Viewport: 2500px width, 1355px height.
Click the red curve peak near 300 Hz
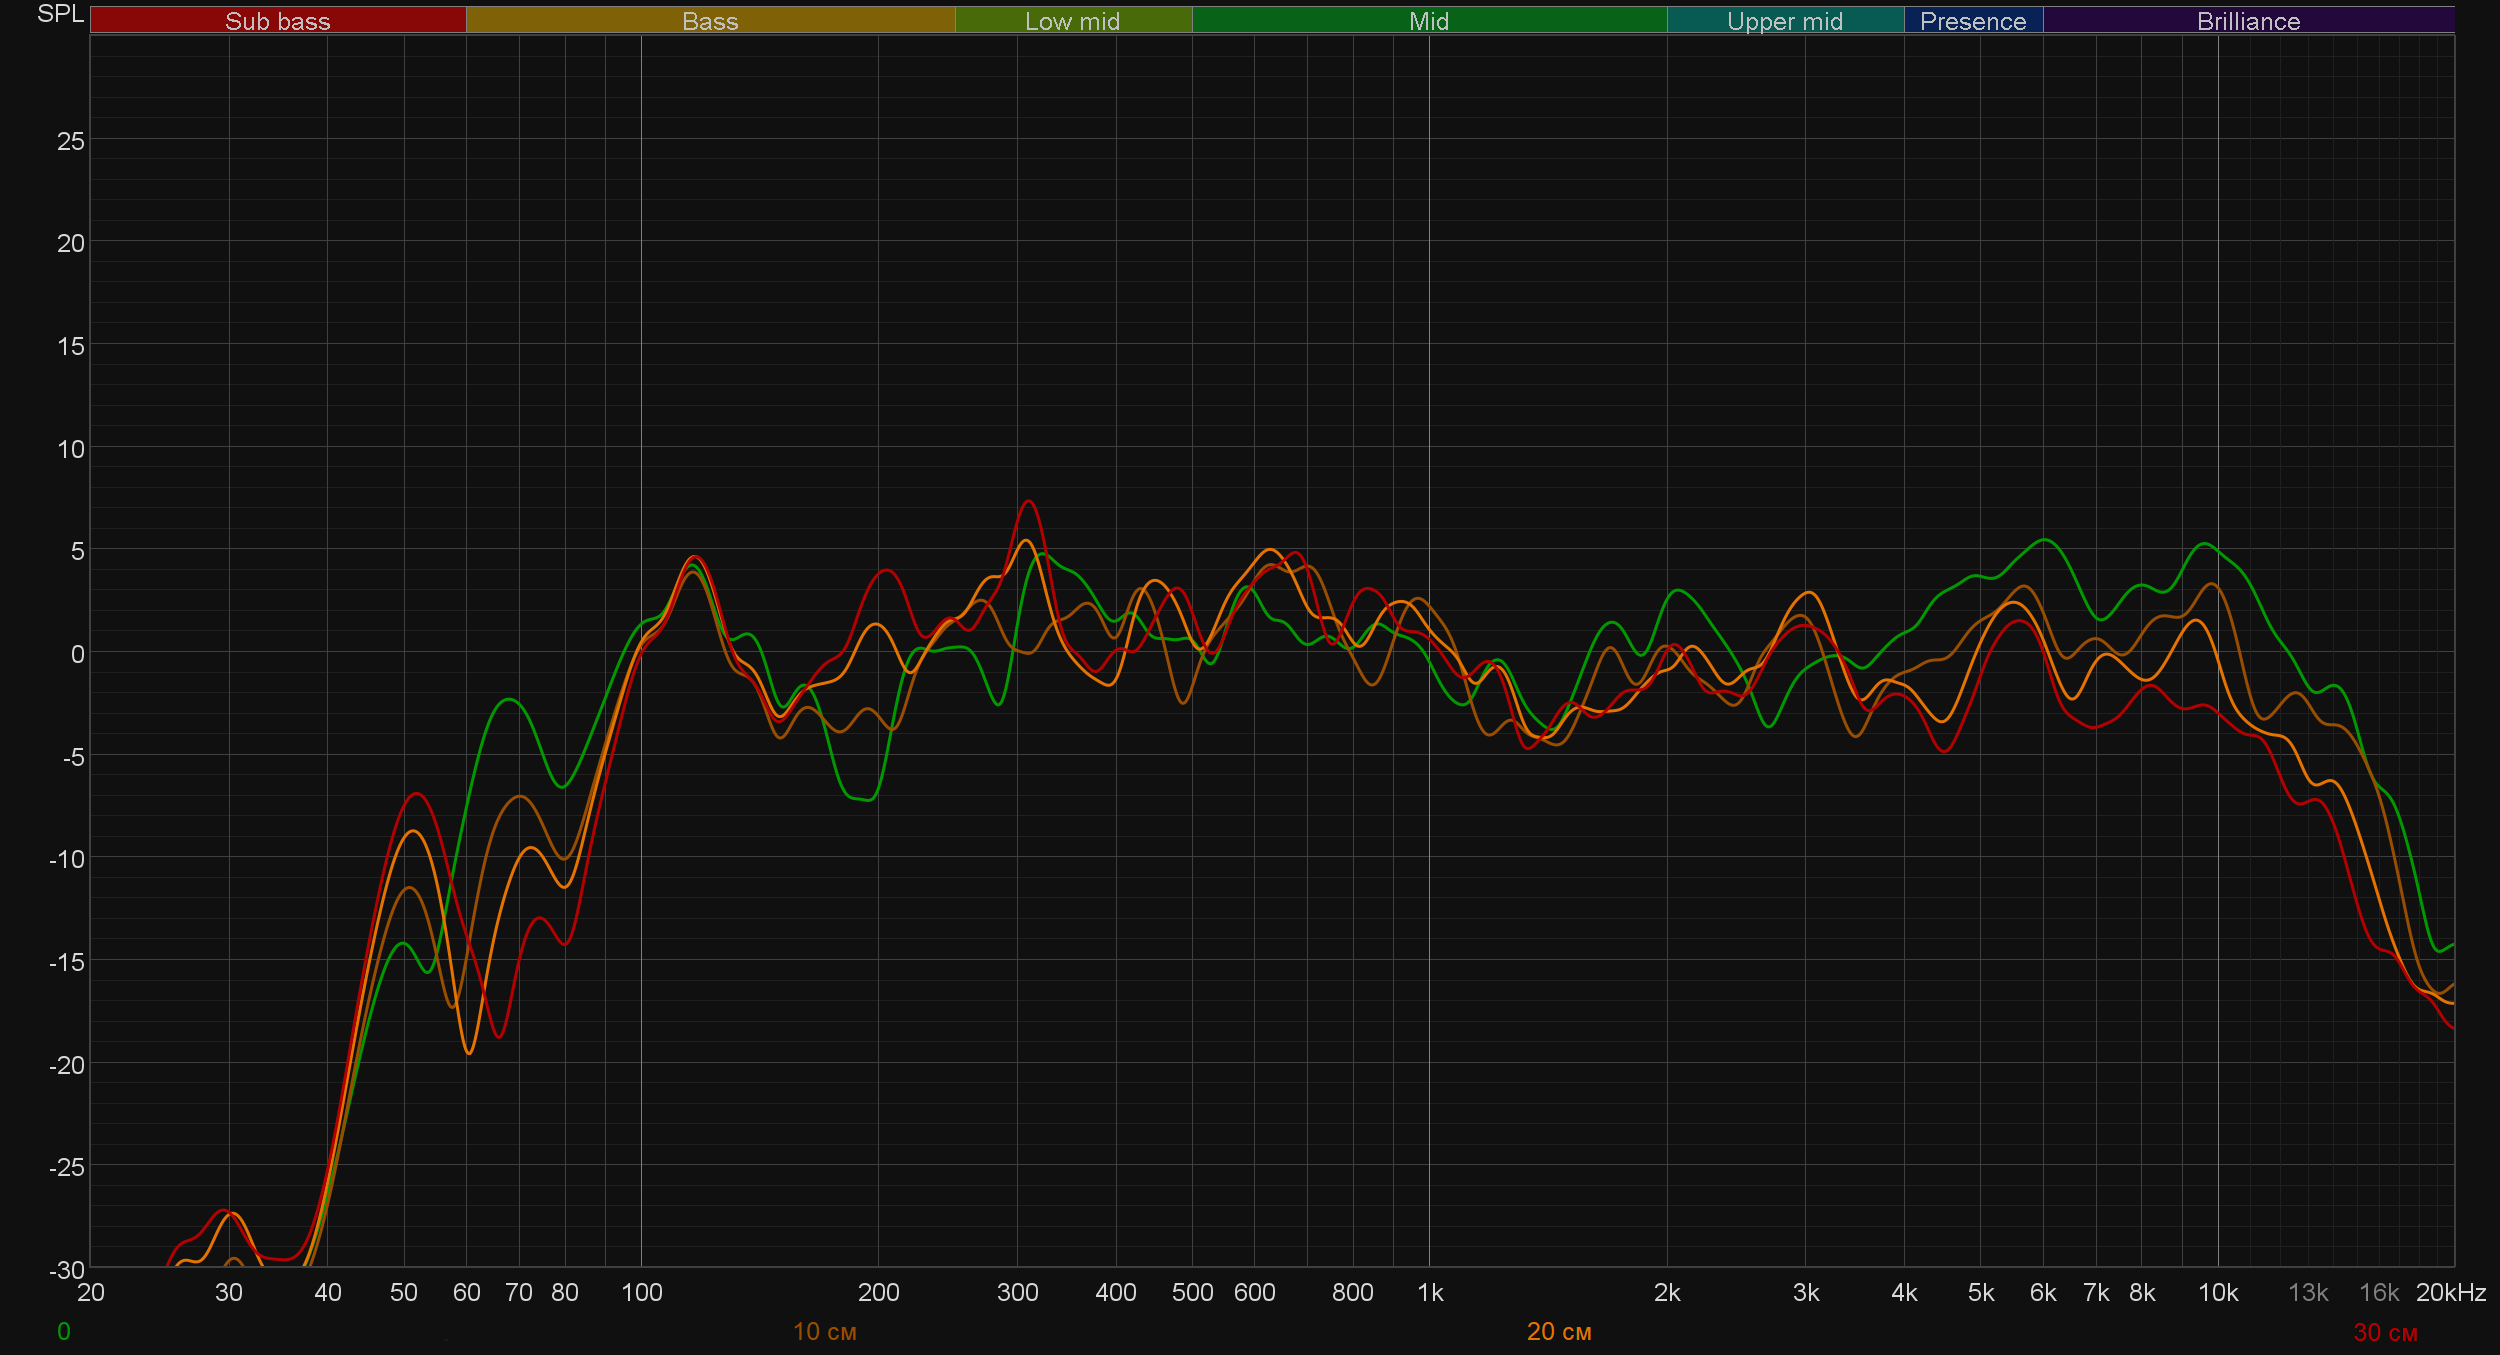[x=1028, y=501]
